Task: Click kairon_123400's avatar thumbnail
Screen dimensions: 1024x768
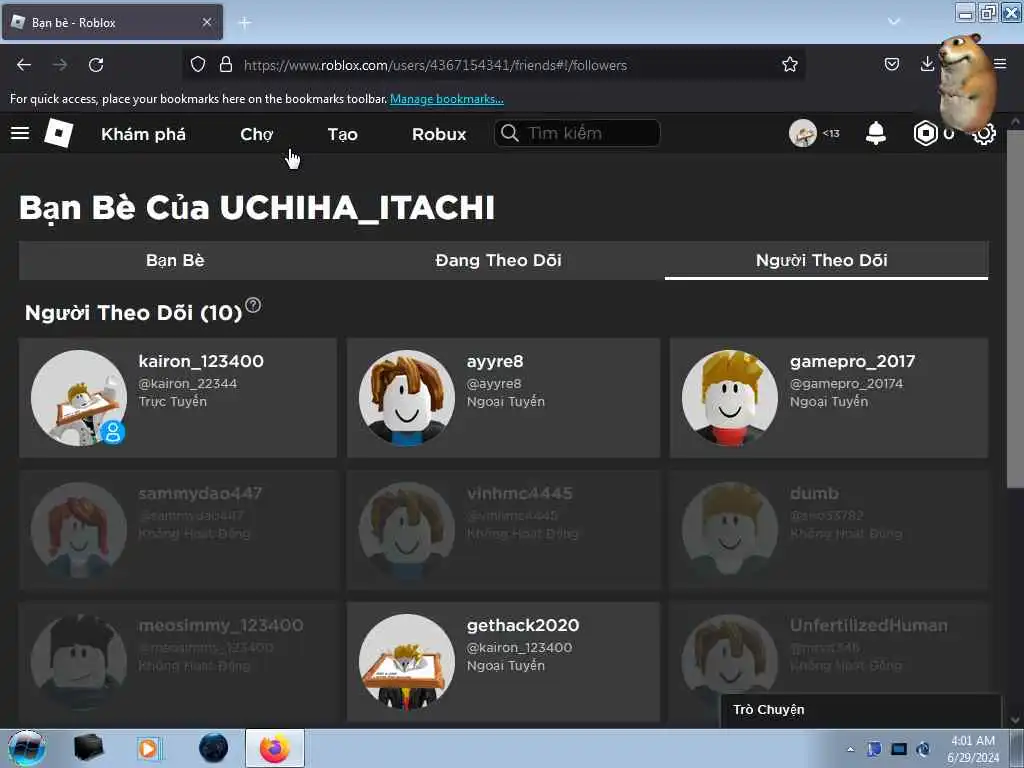Action: coord(78,398)
